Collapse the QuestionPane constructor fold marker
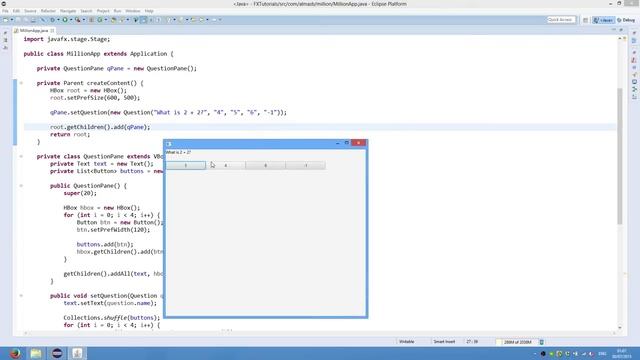Screen dimensions: 640x360 (21, 186)
